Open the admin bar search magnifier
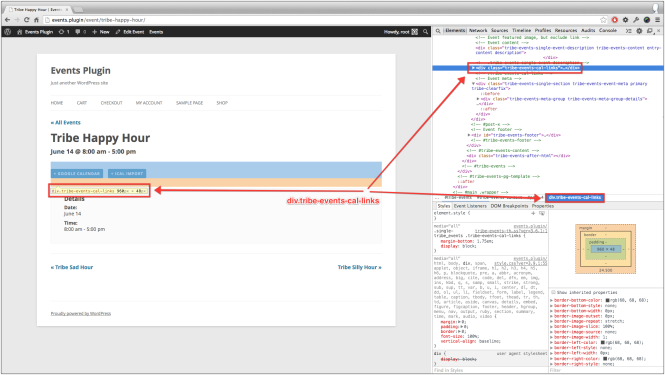The image size is (665, 375). [425, 32]
